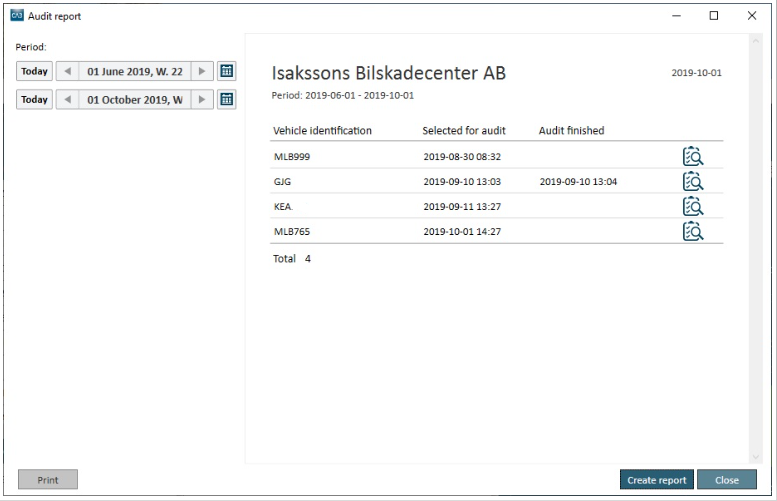The width and height of the screenshot is (777, 501).
Task: Select the Vehicle identification column header
Action: [x=322, y=131]
